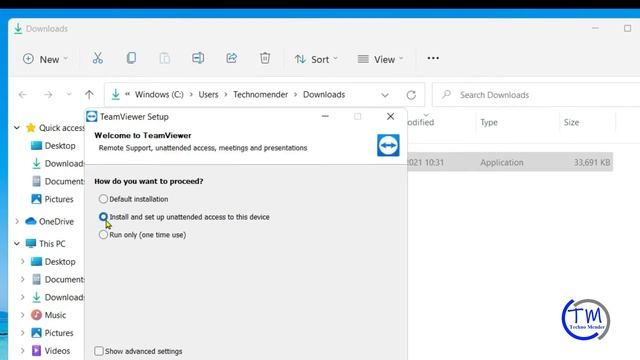Screen dimensions: 640x360
Task: Enable Show advanced settings checkbox
Action: click(x=99, y=351)
